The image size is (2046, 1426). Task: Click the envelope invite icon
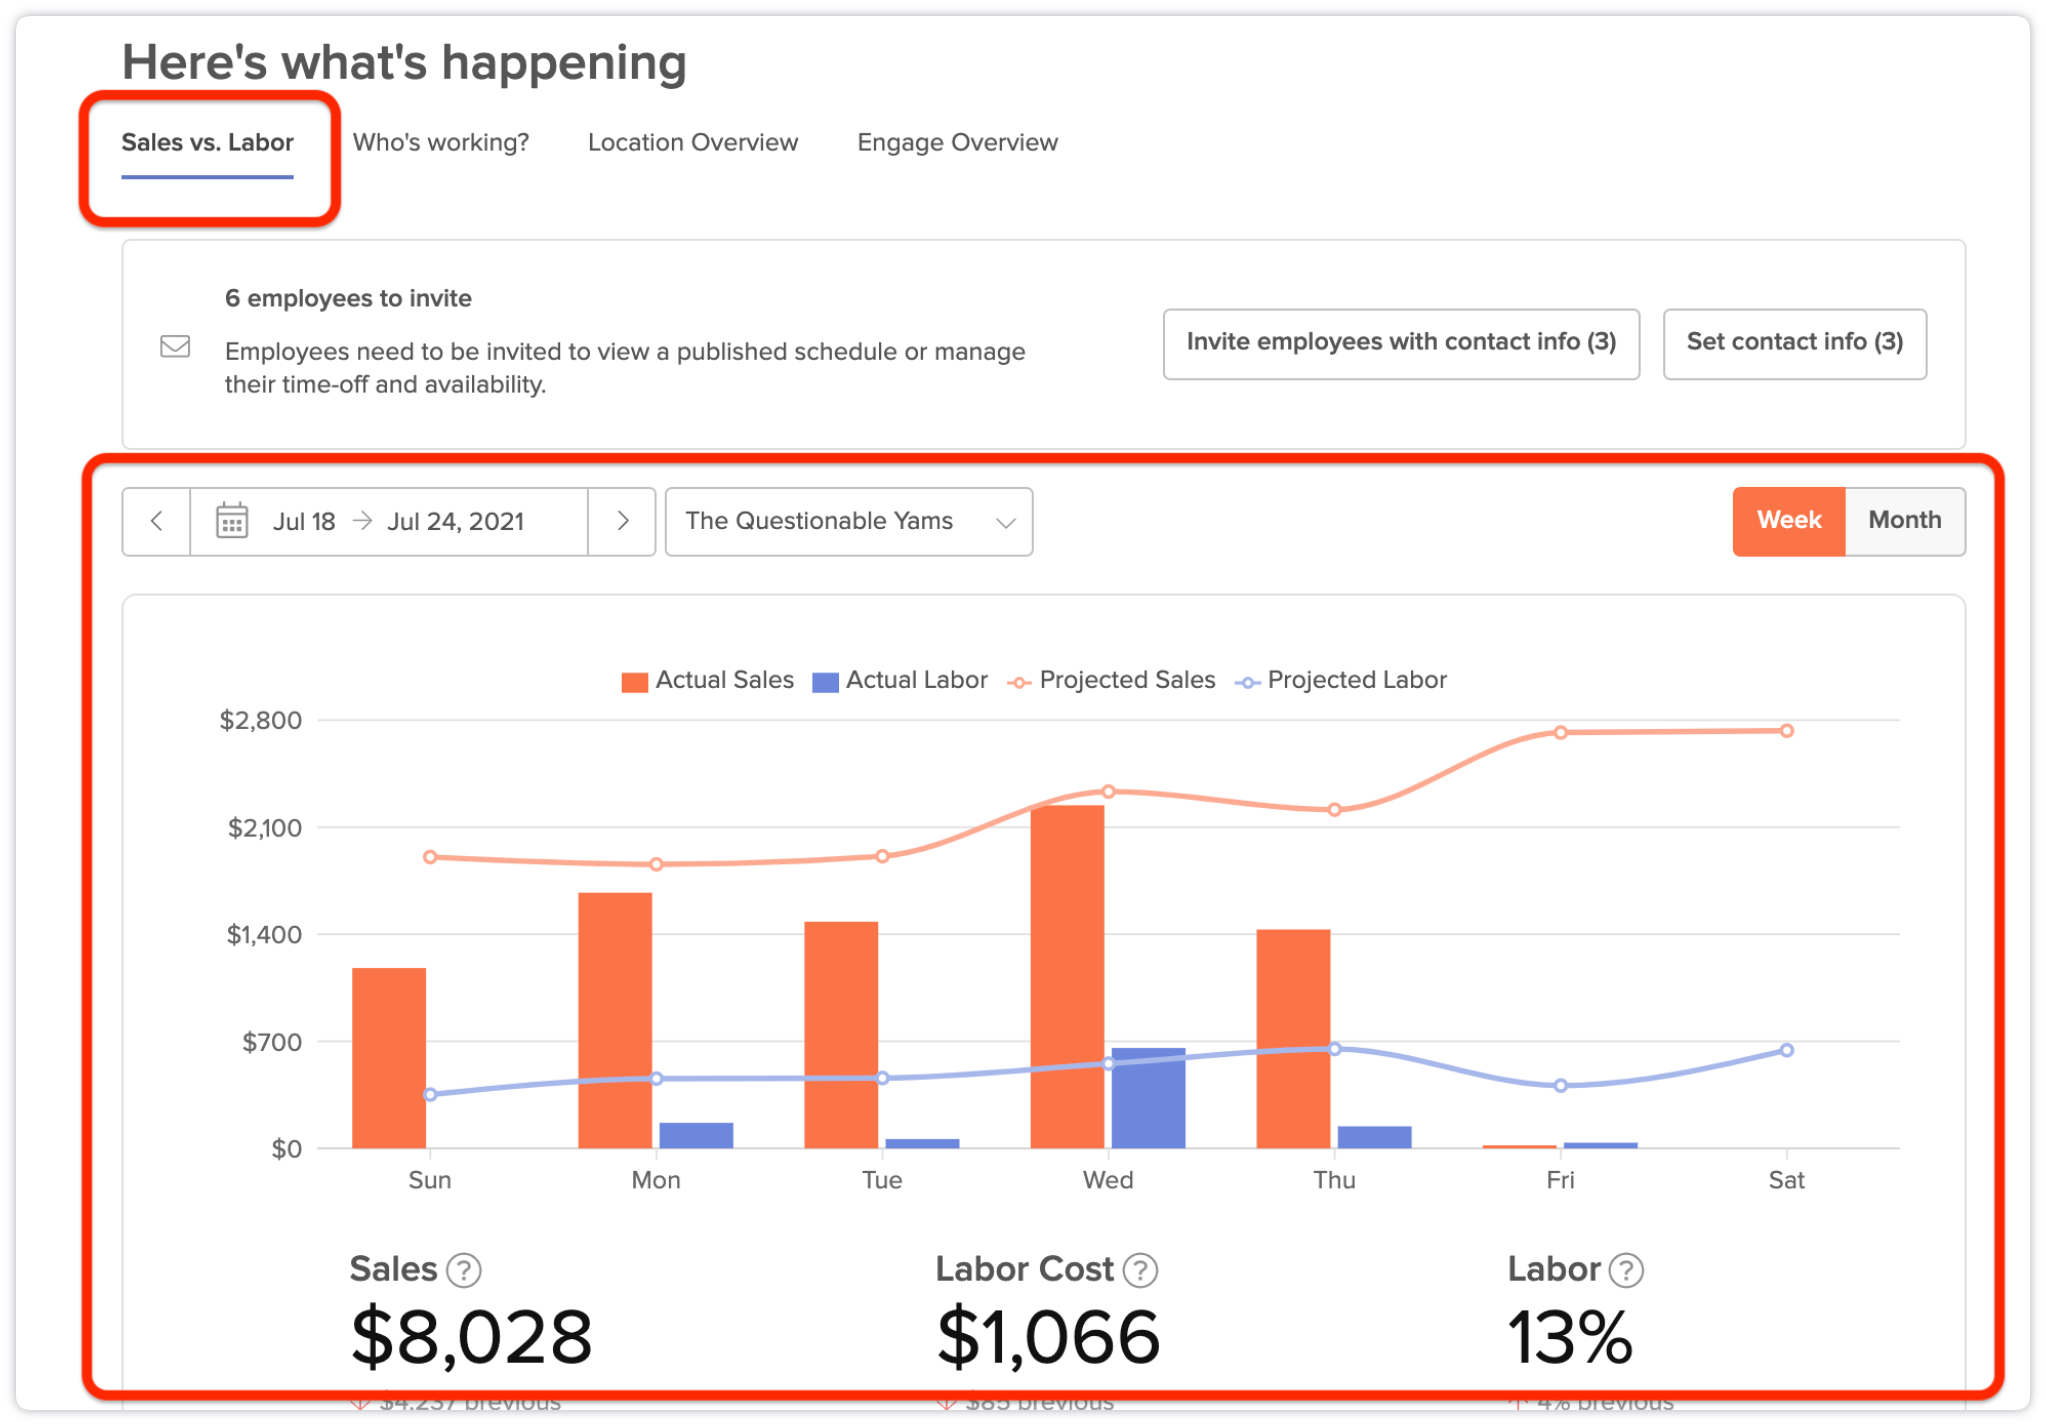click(x=175, y=346)
